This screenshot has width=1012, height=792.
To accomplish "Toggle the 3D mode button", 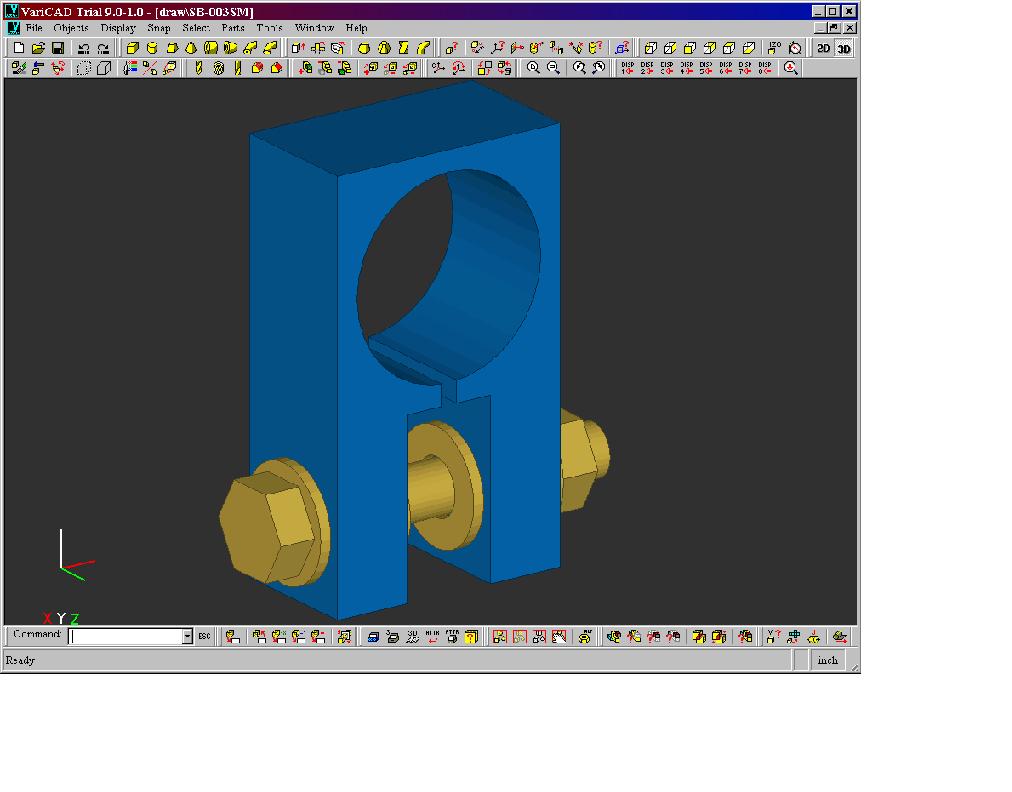I will click(844, 48).
